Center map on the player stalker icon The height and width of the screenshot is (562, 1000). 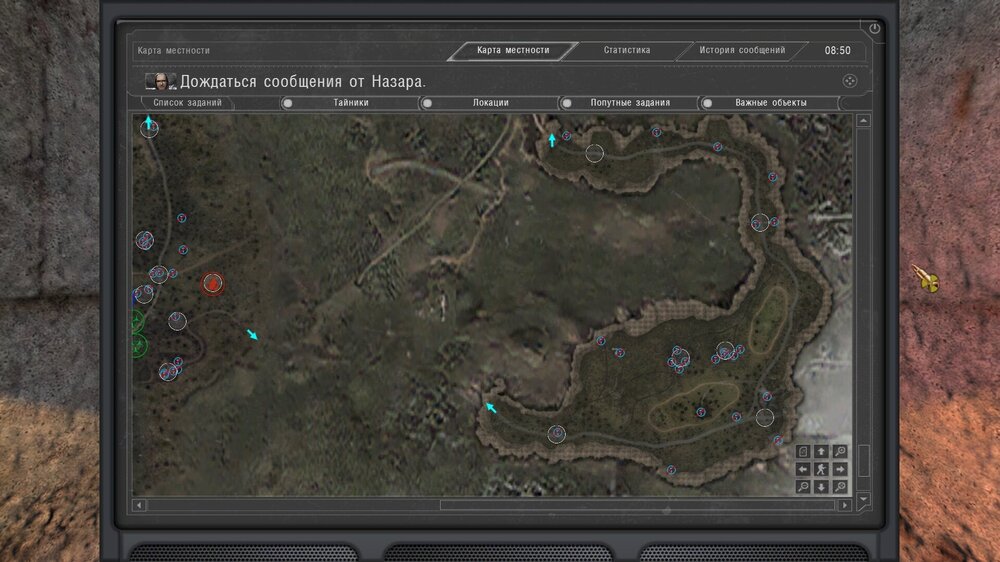[821, 470]
